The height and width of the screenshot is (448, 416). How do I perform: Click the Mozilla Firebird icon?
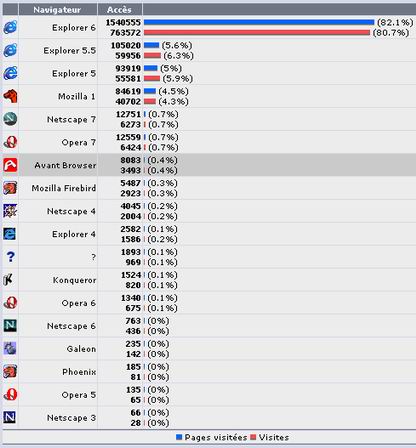[x=10, y=188]
